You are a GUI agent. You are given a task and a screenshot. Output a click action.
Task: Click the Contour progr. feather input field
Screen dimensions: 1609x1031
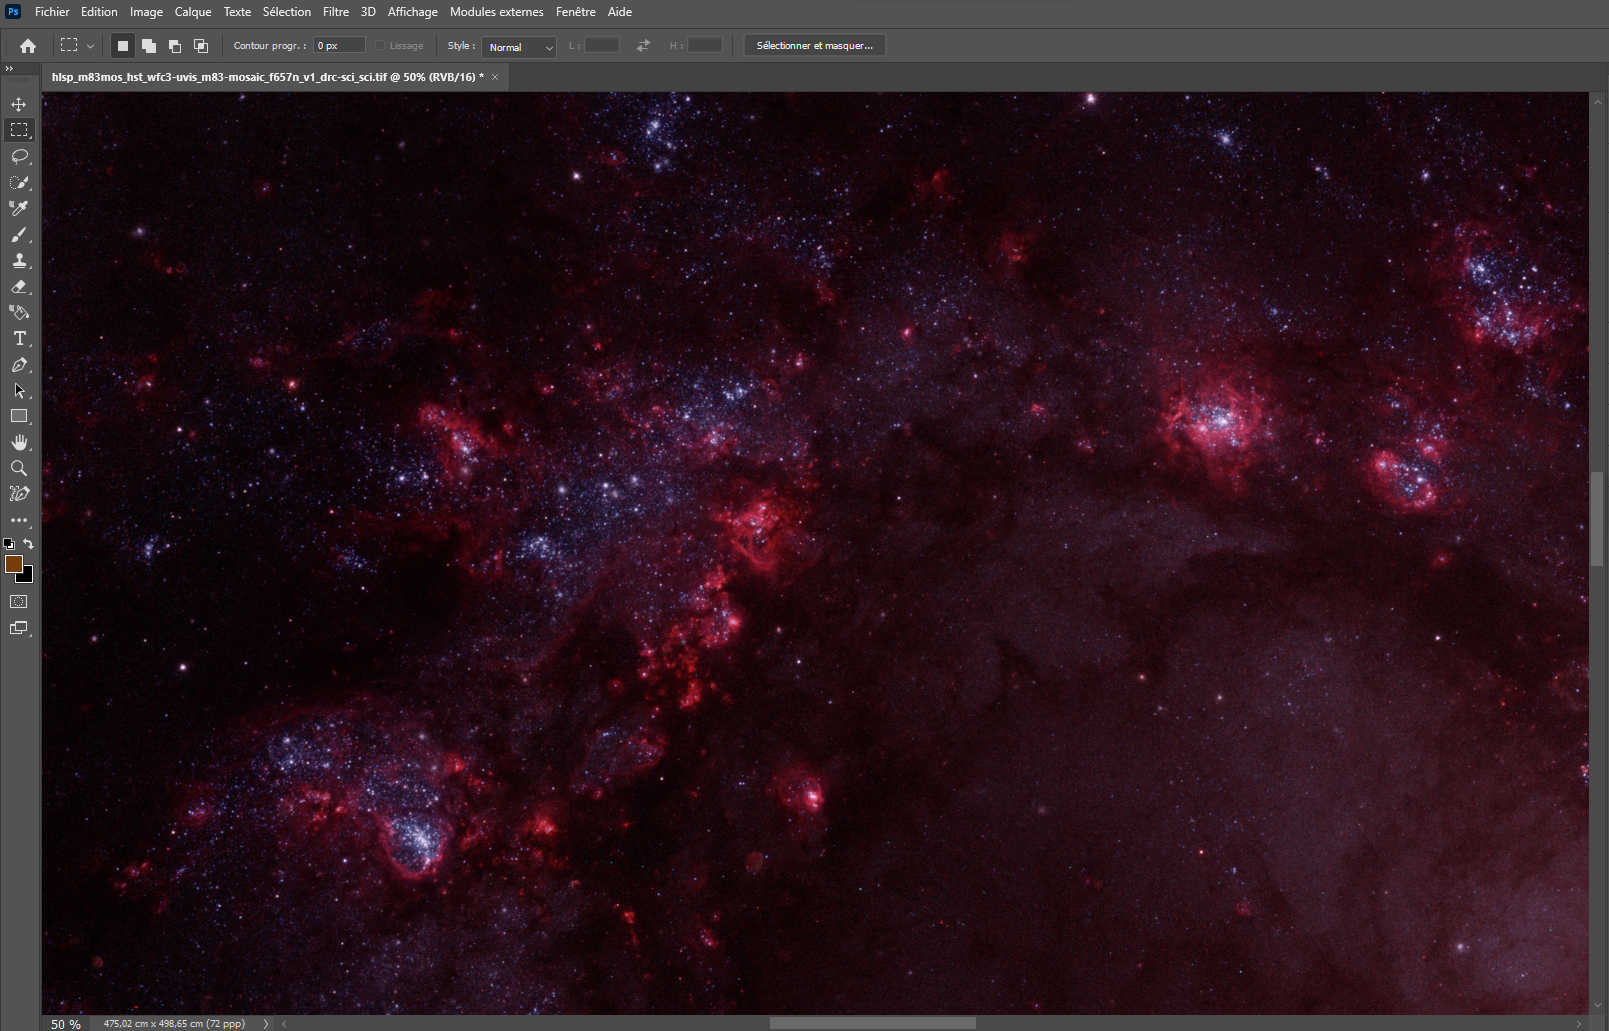point(340,46)
